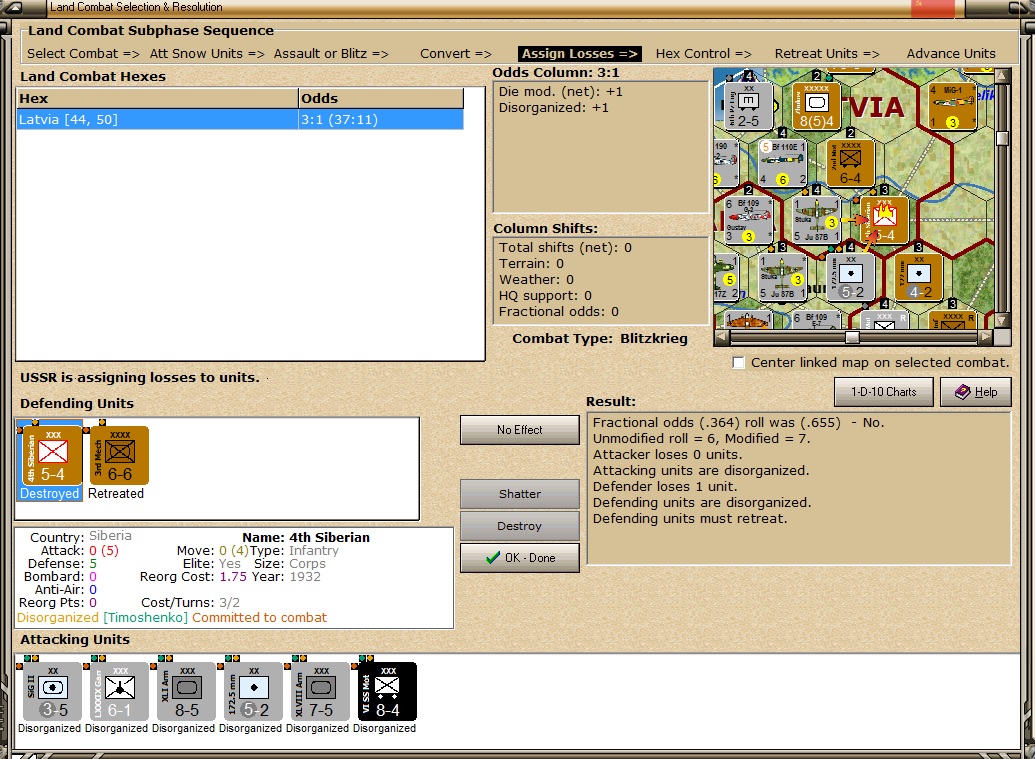The height and width of the screenshot is (759, 1035).
Task: Select the LXXXIX Garr 6-1 attacking unit
Action: [x=119, y=691]
